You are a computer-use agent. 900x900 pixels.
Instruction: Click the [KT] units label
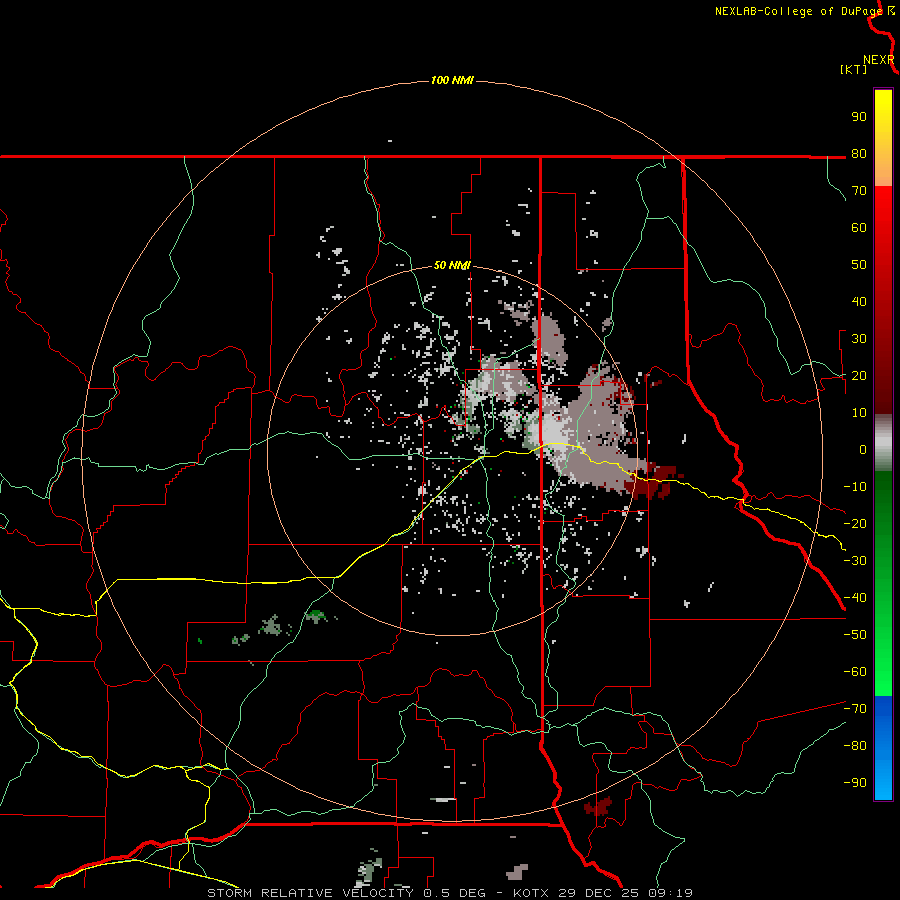[853, 69]
